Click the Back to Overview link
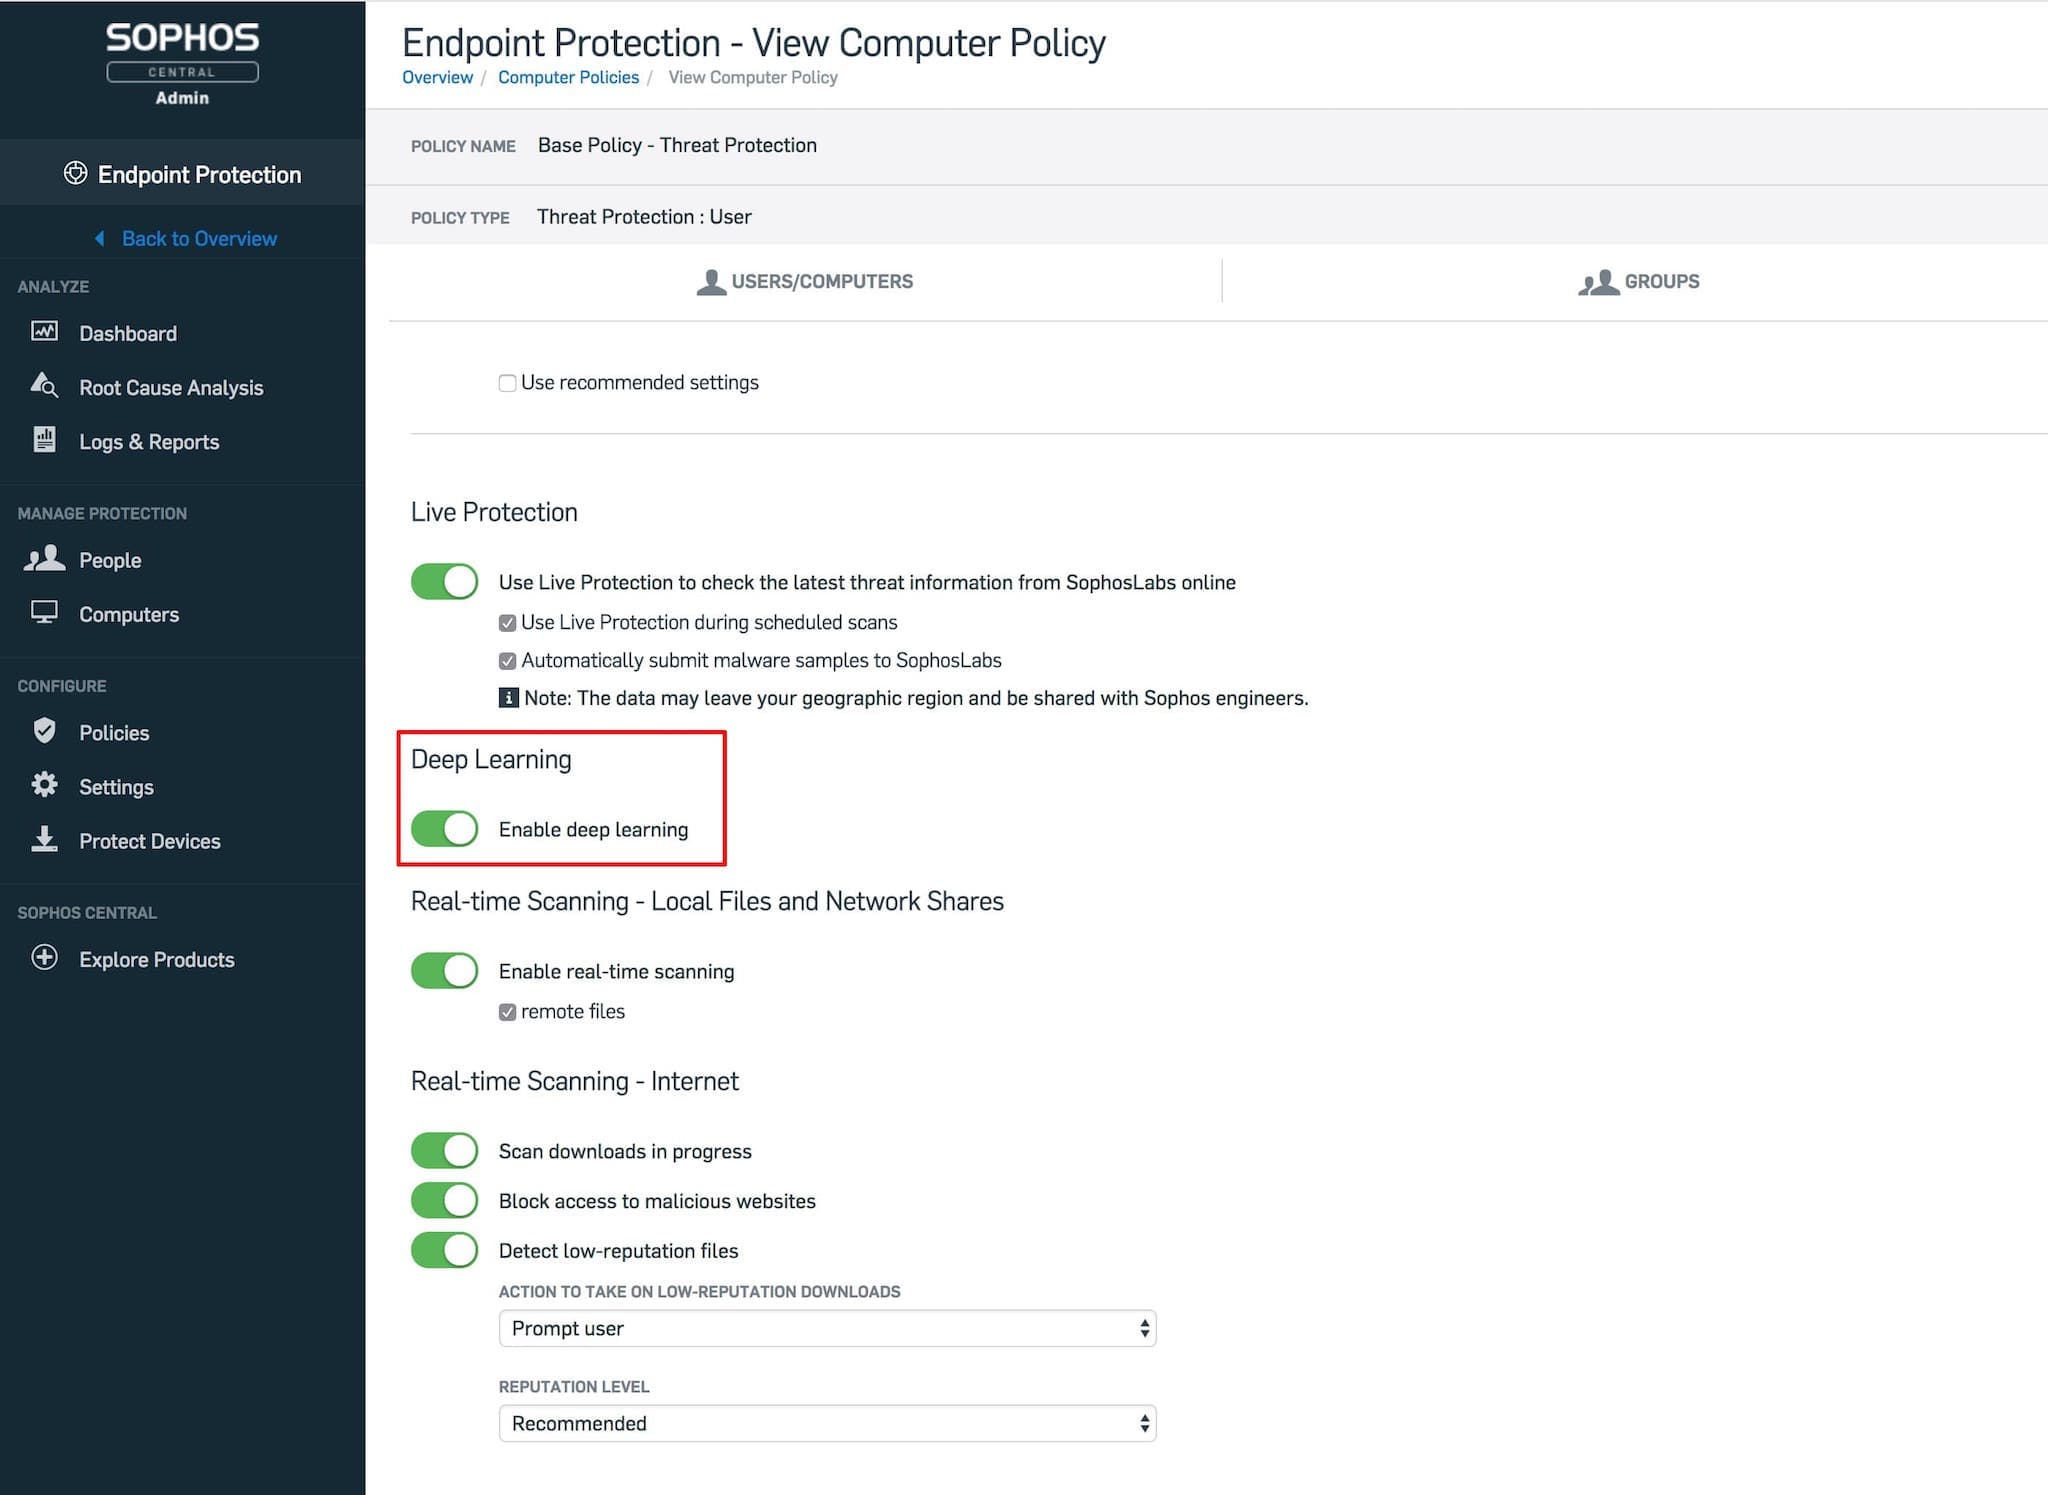Image resolution: width=2048 pixels, height=1495 pixels. tap(198, 238)
